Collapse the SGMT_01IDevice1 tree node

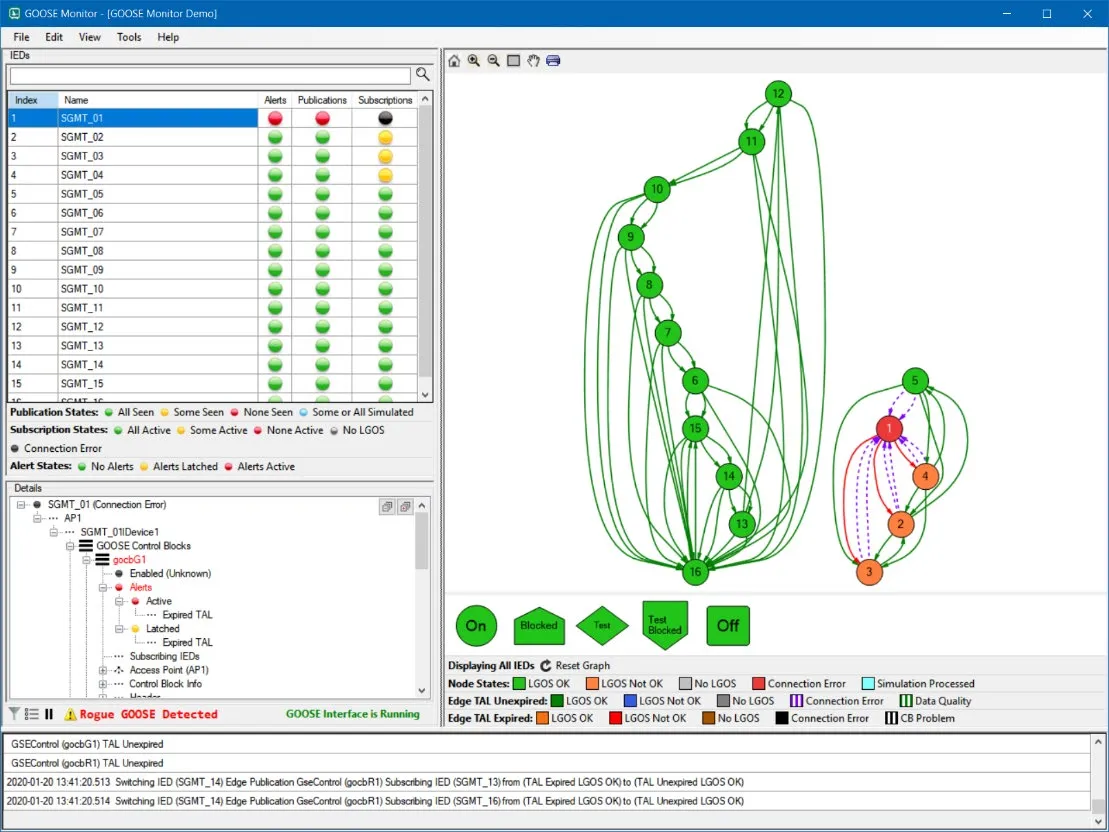(54, 532)
